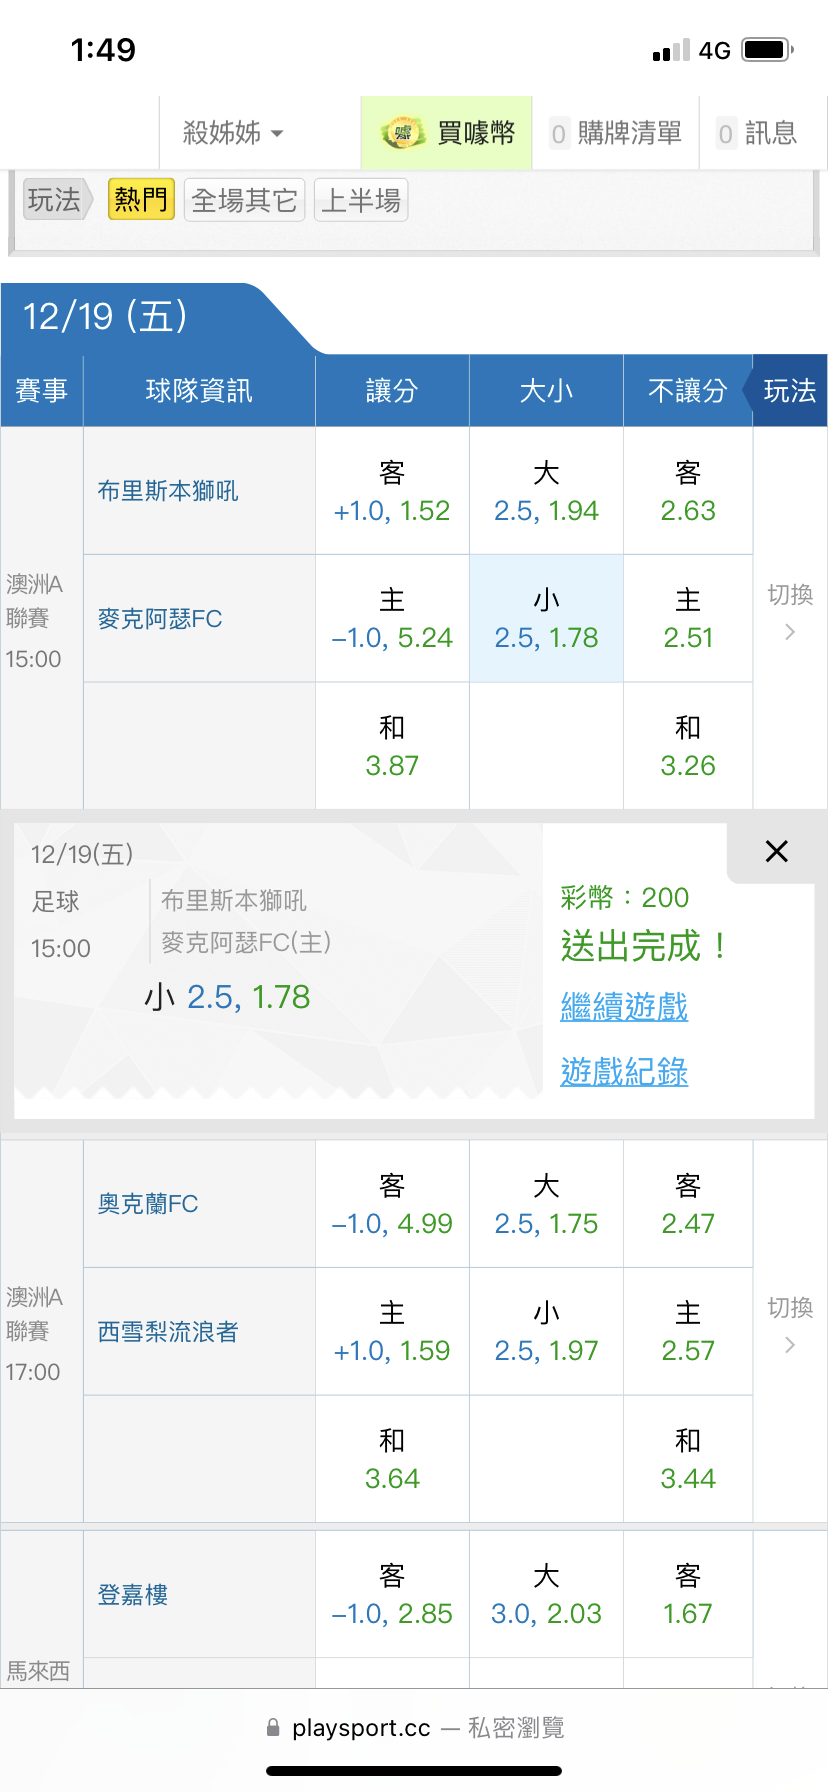Open 西雪梨流浪者 team info
The height and width of the screenshot is (1792, 828).
click(x=168, y=1332)
